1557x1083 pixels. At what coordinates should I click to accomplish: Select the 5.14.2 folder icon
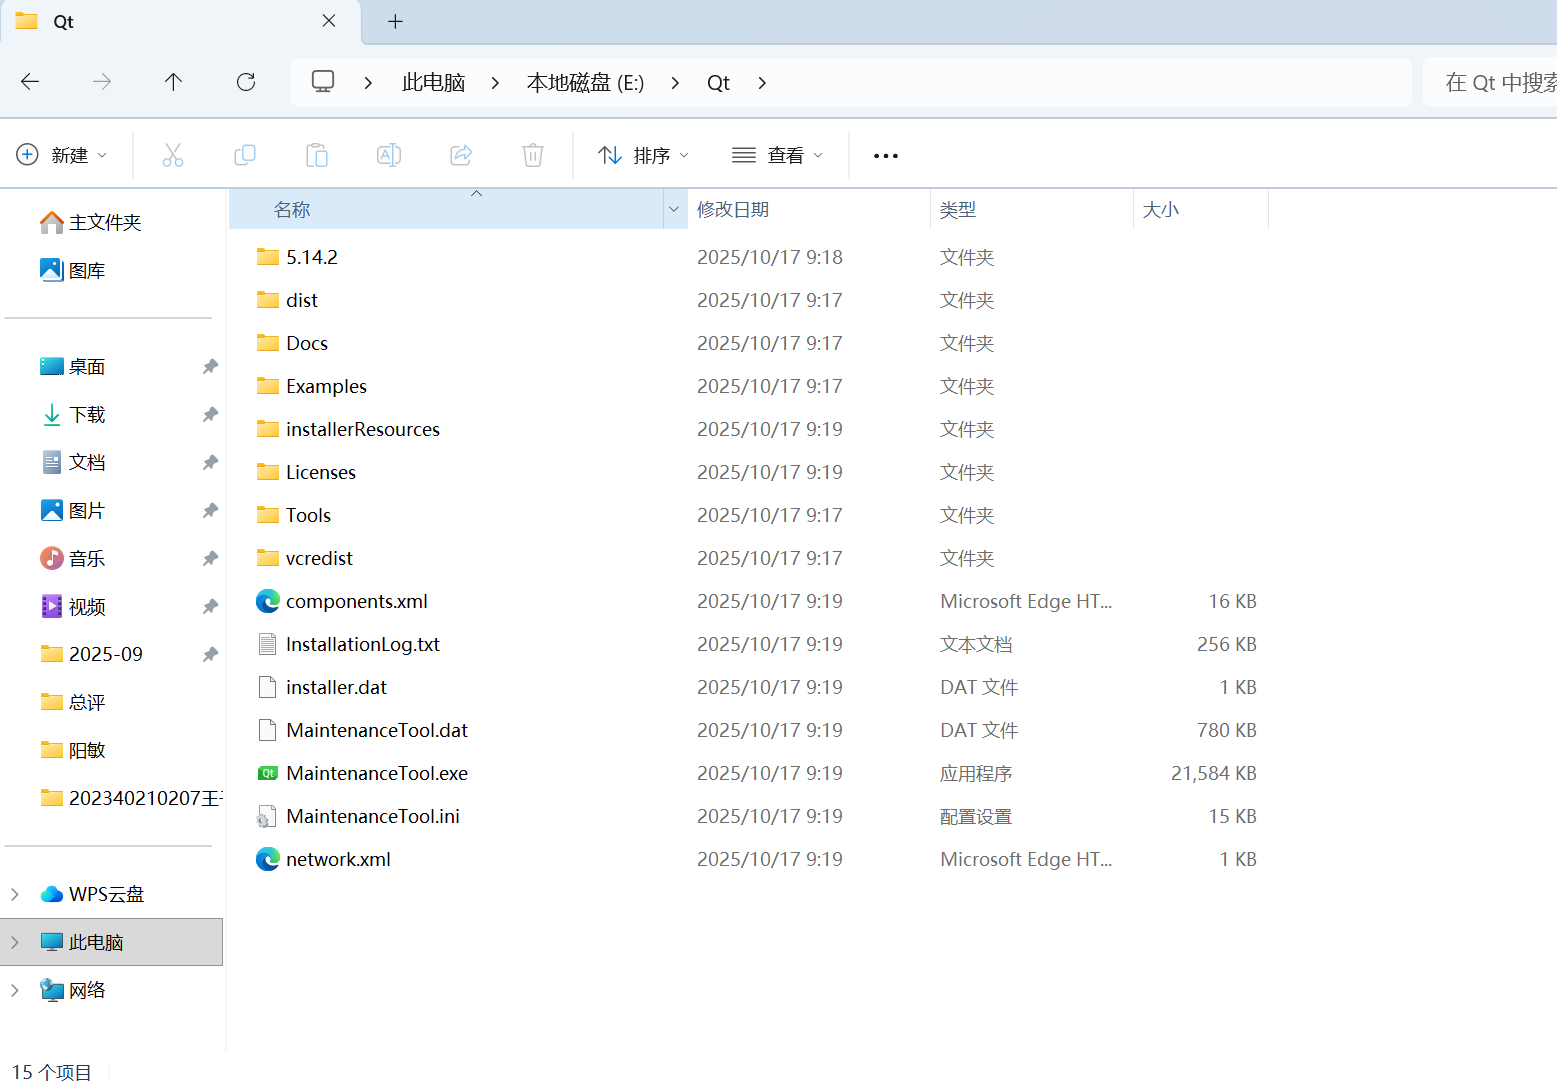click(x=267, y=257)
